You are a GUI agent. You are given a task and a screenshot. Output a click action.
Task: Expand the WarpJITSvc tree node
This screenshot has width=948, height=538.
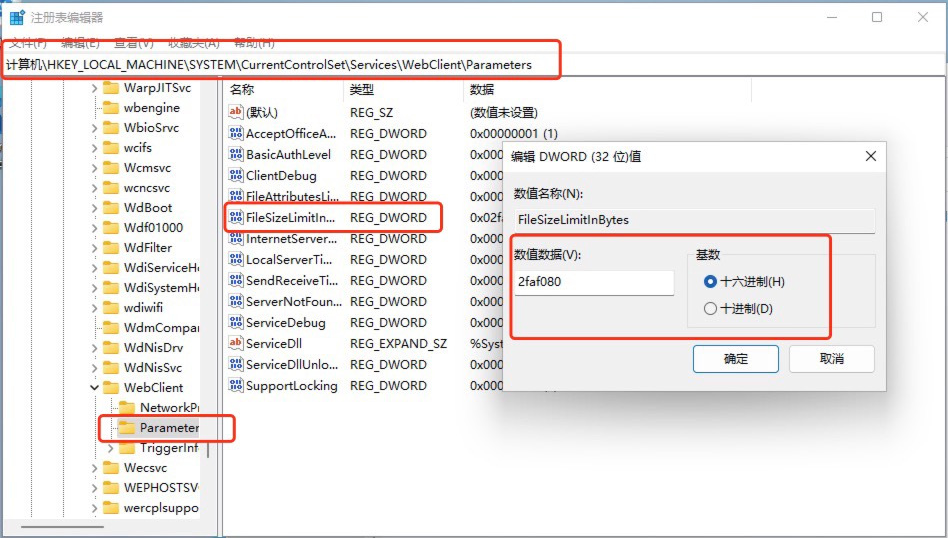point(95,88)
